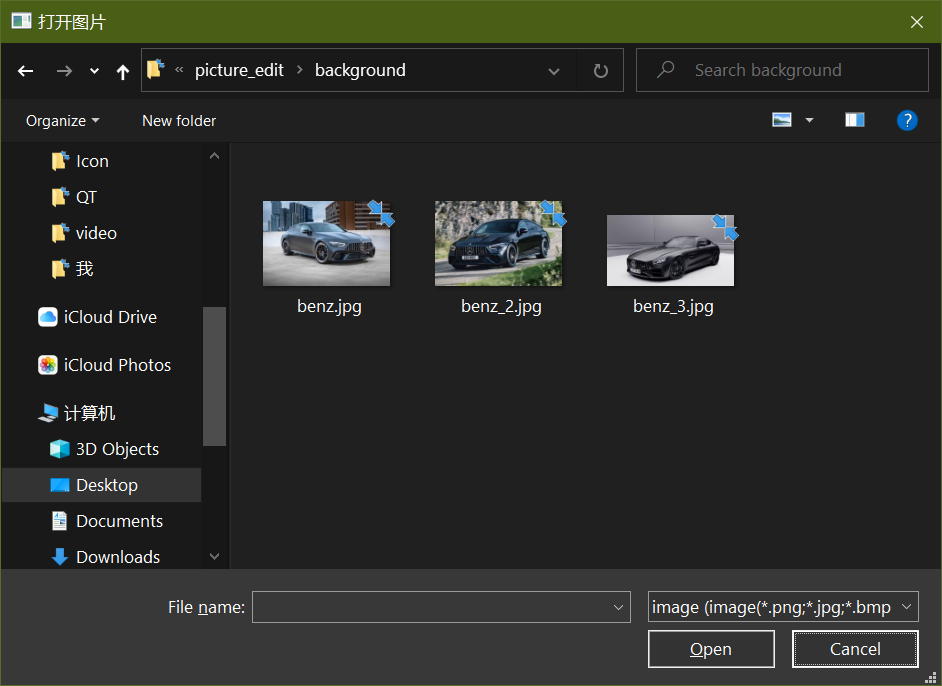
Task: Click the Downloads arrow icon
Action: click(x=59, y=557)
